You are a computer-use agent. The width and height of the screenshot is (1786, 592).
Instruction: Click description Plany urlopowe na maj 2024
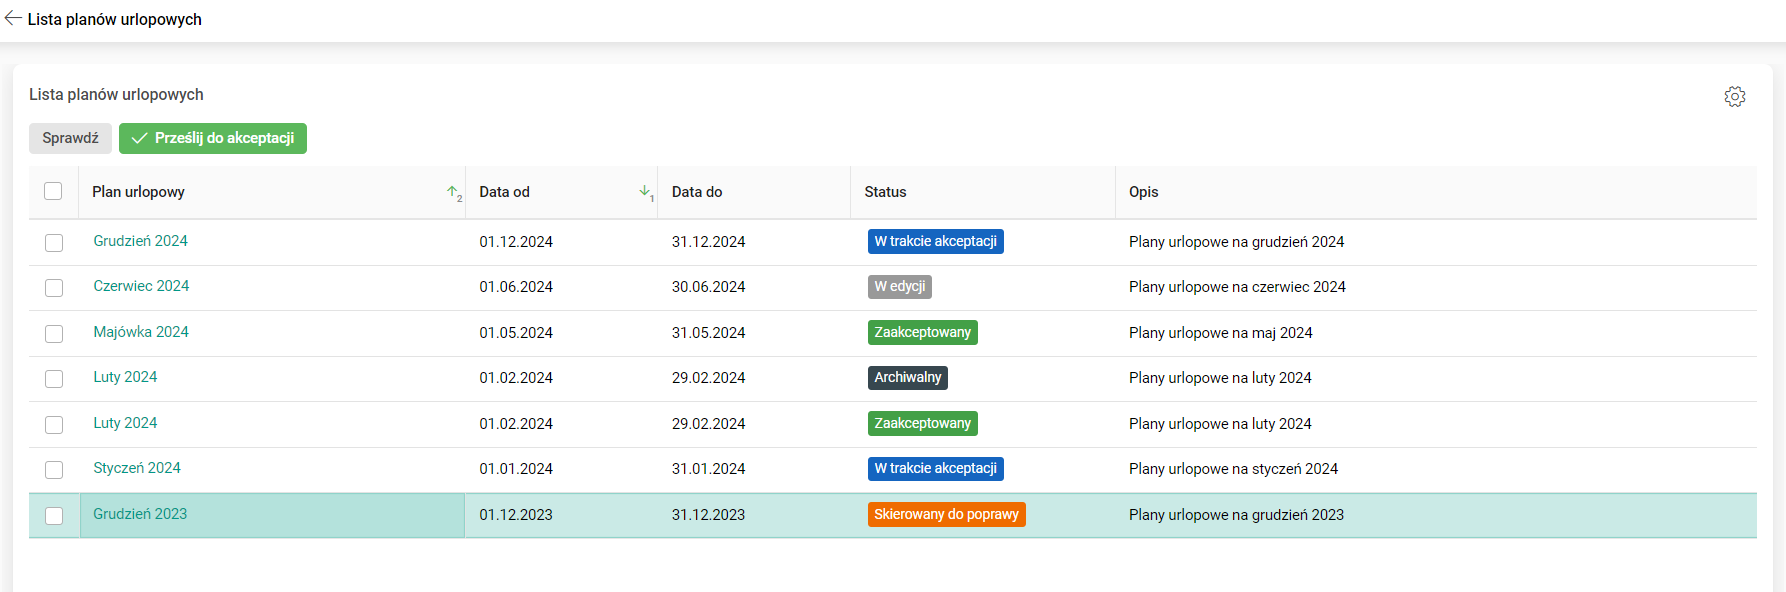pyautogui.click(x=1221, y=333)
